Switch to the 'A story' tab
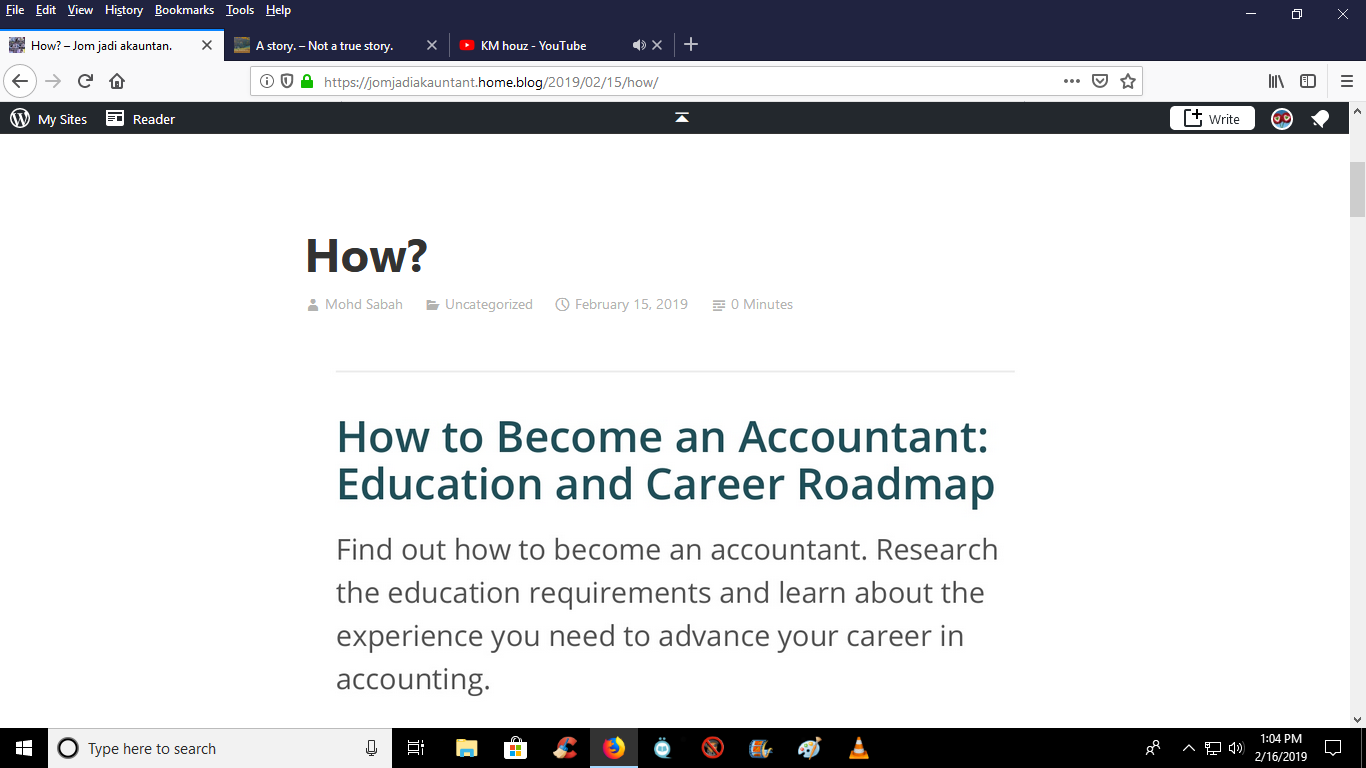This screenshot has height=768, width=1366. point(324,45)
